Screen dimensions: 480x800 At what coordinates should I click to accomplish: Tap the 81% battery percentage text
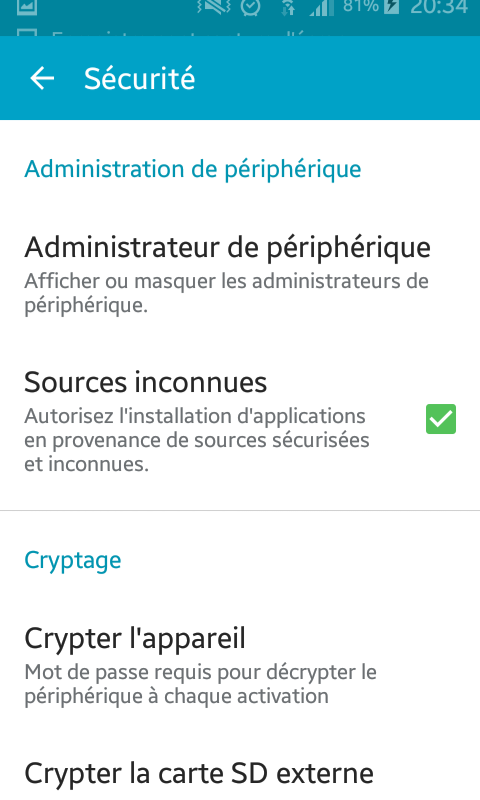coord(361,6)
